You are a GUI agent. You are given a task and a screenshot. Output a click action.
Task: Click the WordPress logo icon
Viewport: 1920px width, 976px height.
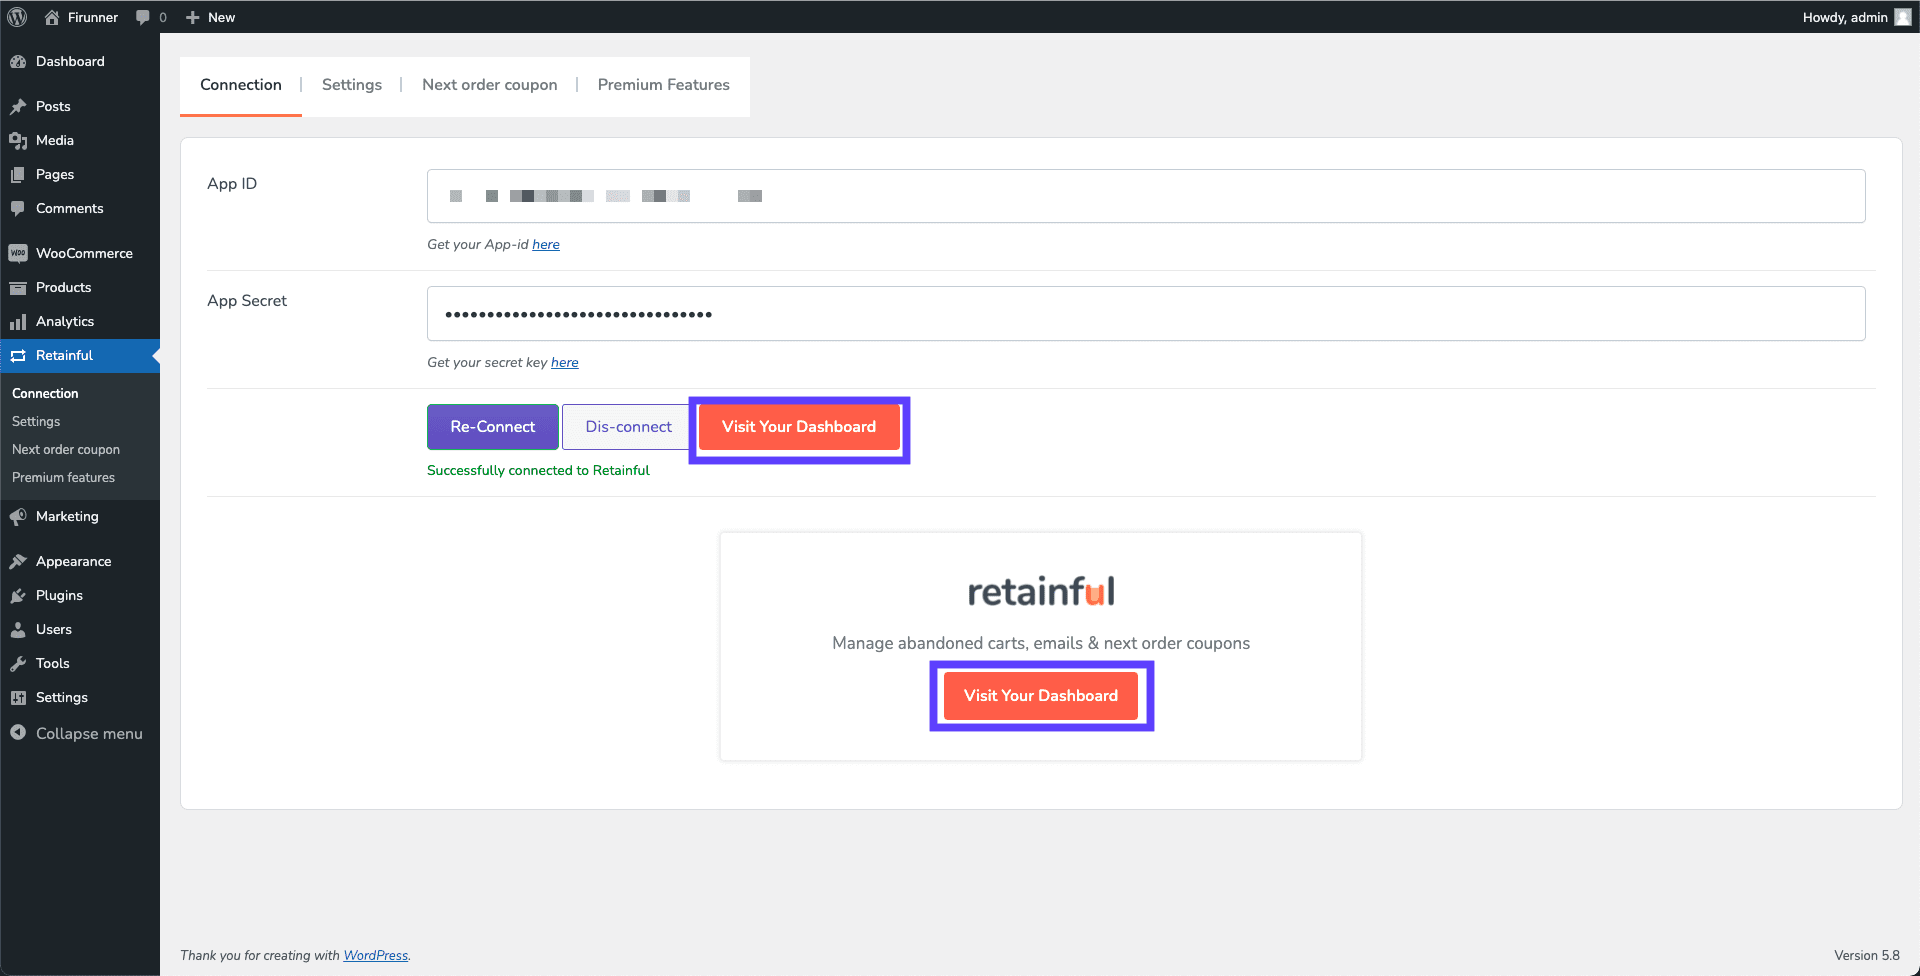coord(17,17)
